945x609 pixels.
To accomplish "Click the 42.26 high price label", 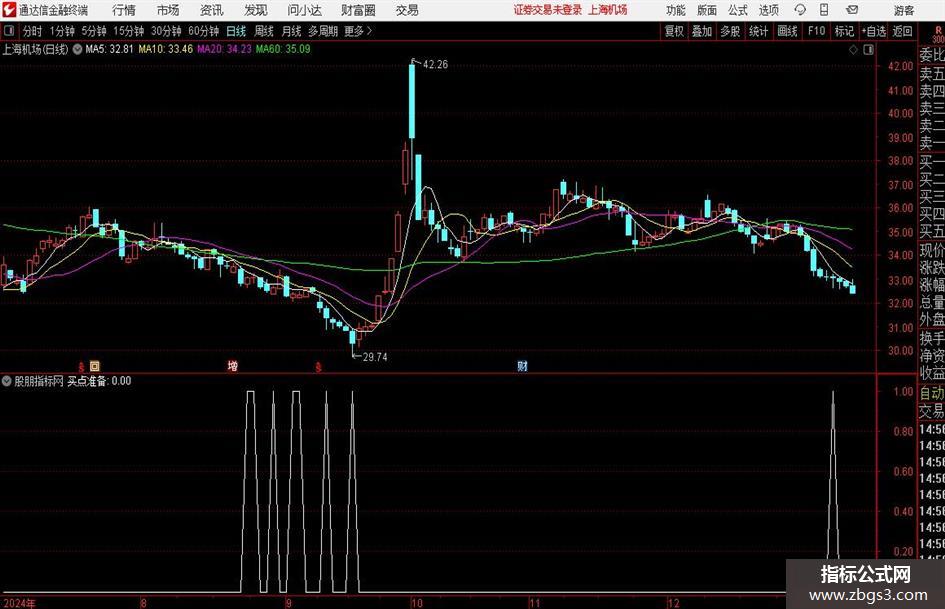I will tap(435, 65).
